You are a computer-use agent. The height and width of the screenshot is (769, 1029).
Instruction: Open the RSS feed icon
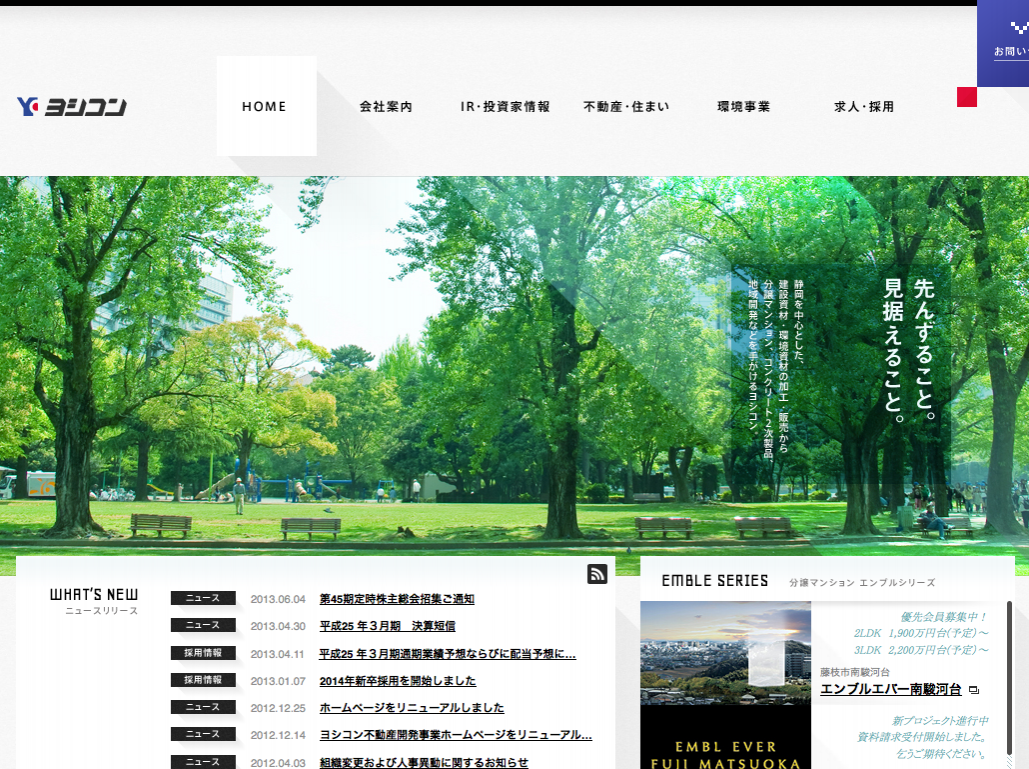point(597,574)
